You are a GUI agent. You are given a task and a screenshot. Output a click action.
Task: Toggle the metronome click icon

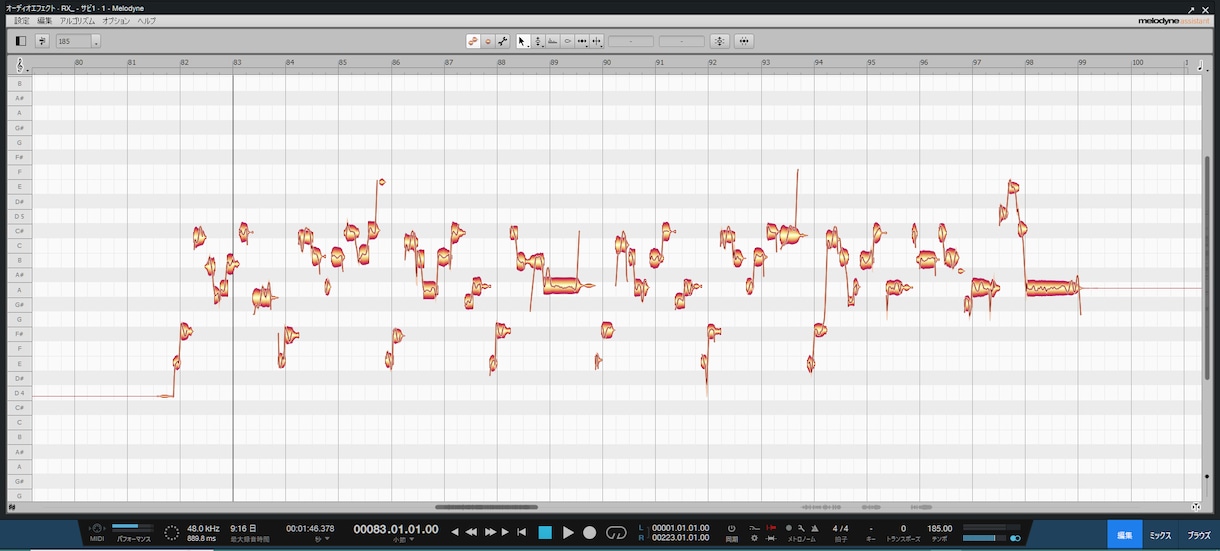click(815, 527)
